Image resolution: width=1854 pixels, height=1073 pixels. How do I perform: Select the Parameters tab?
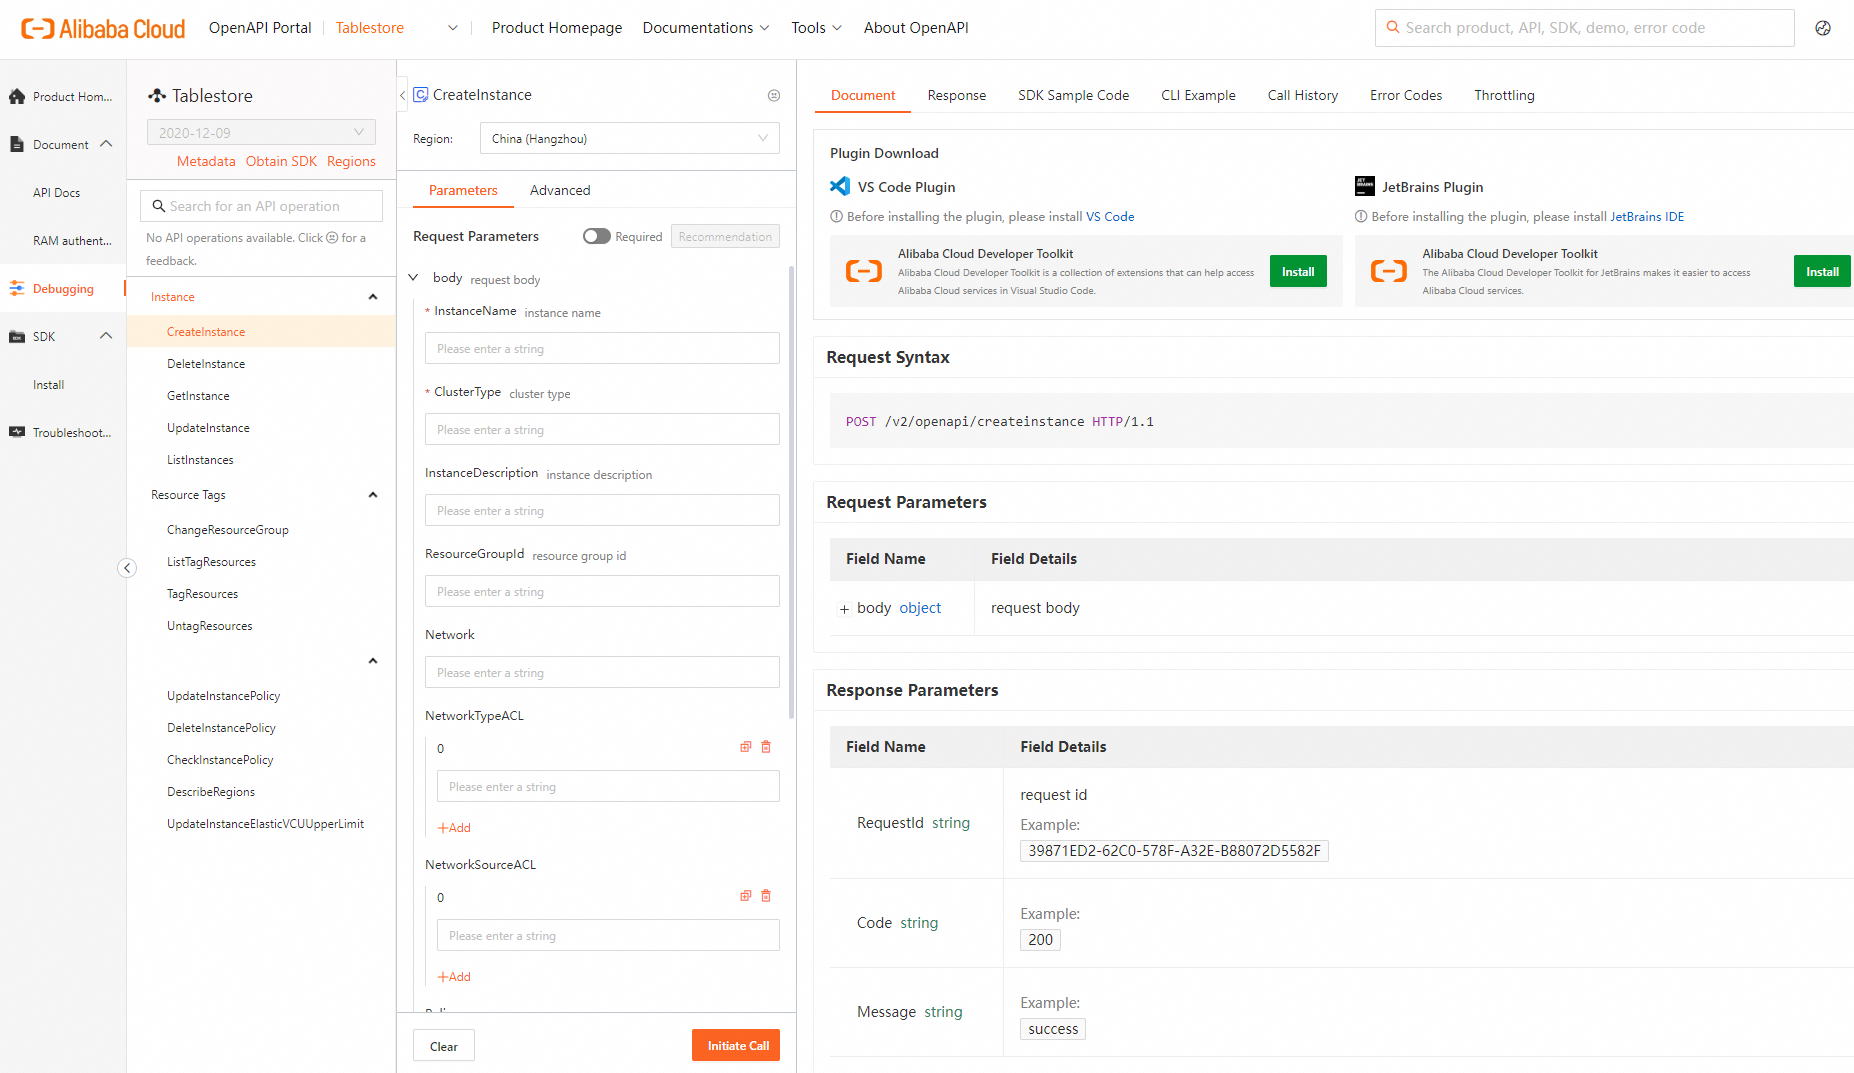[463, 190]
